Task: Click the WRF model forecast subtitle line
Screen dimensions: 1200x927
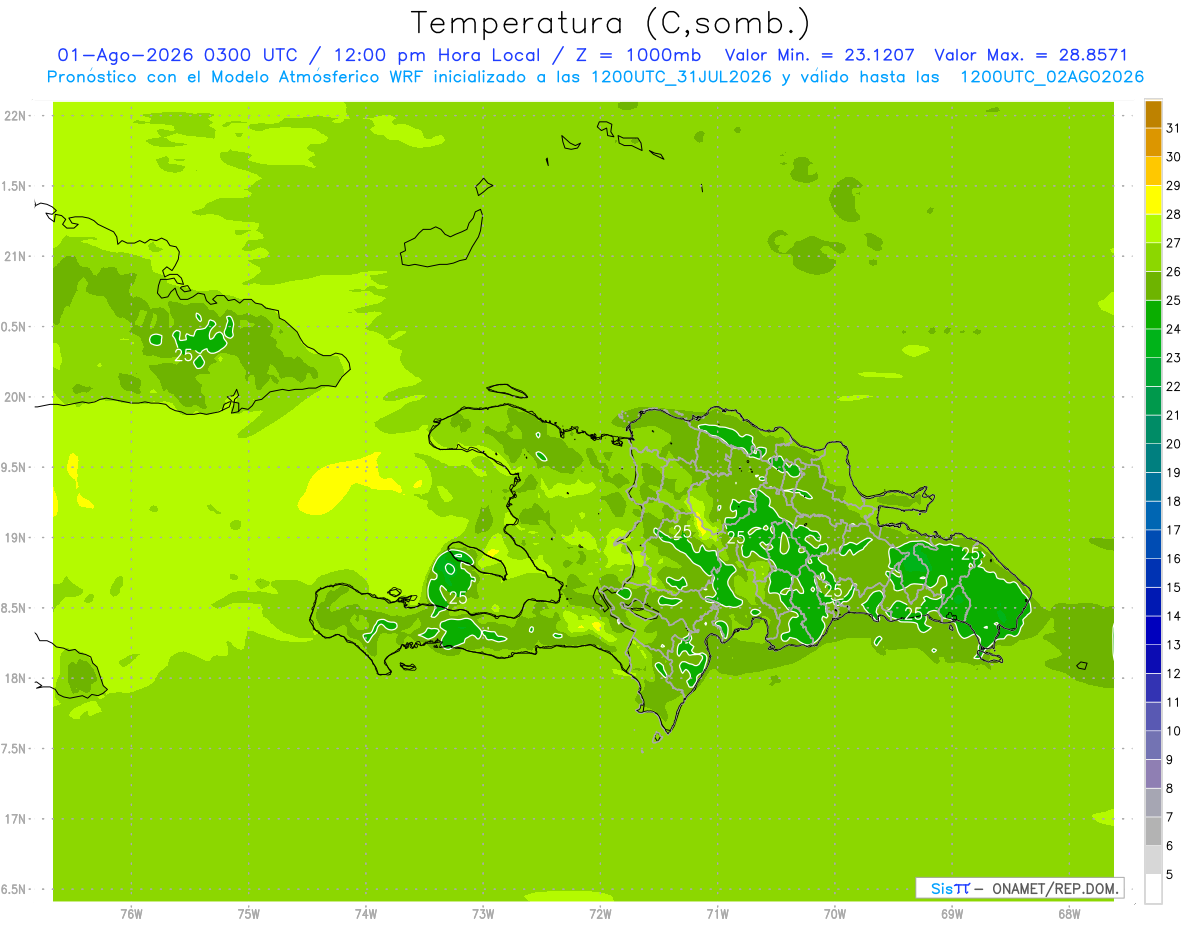Action: coord(595,77)
